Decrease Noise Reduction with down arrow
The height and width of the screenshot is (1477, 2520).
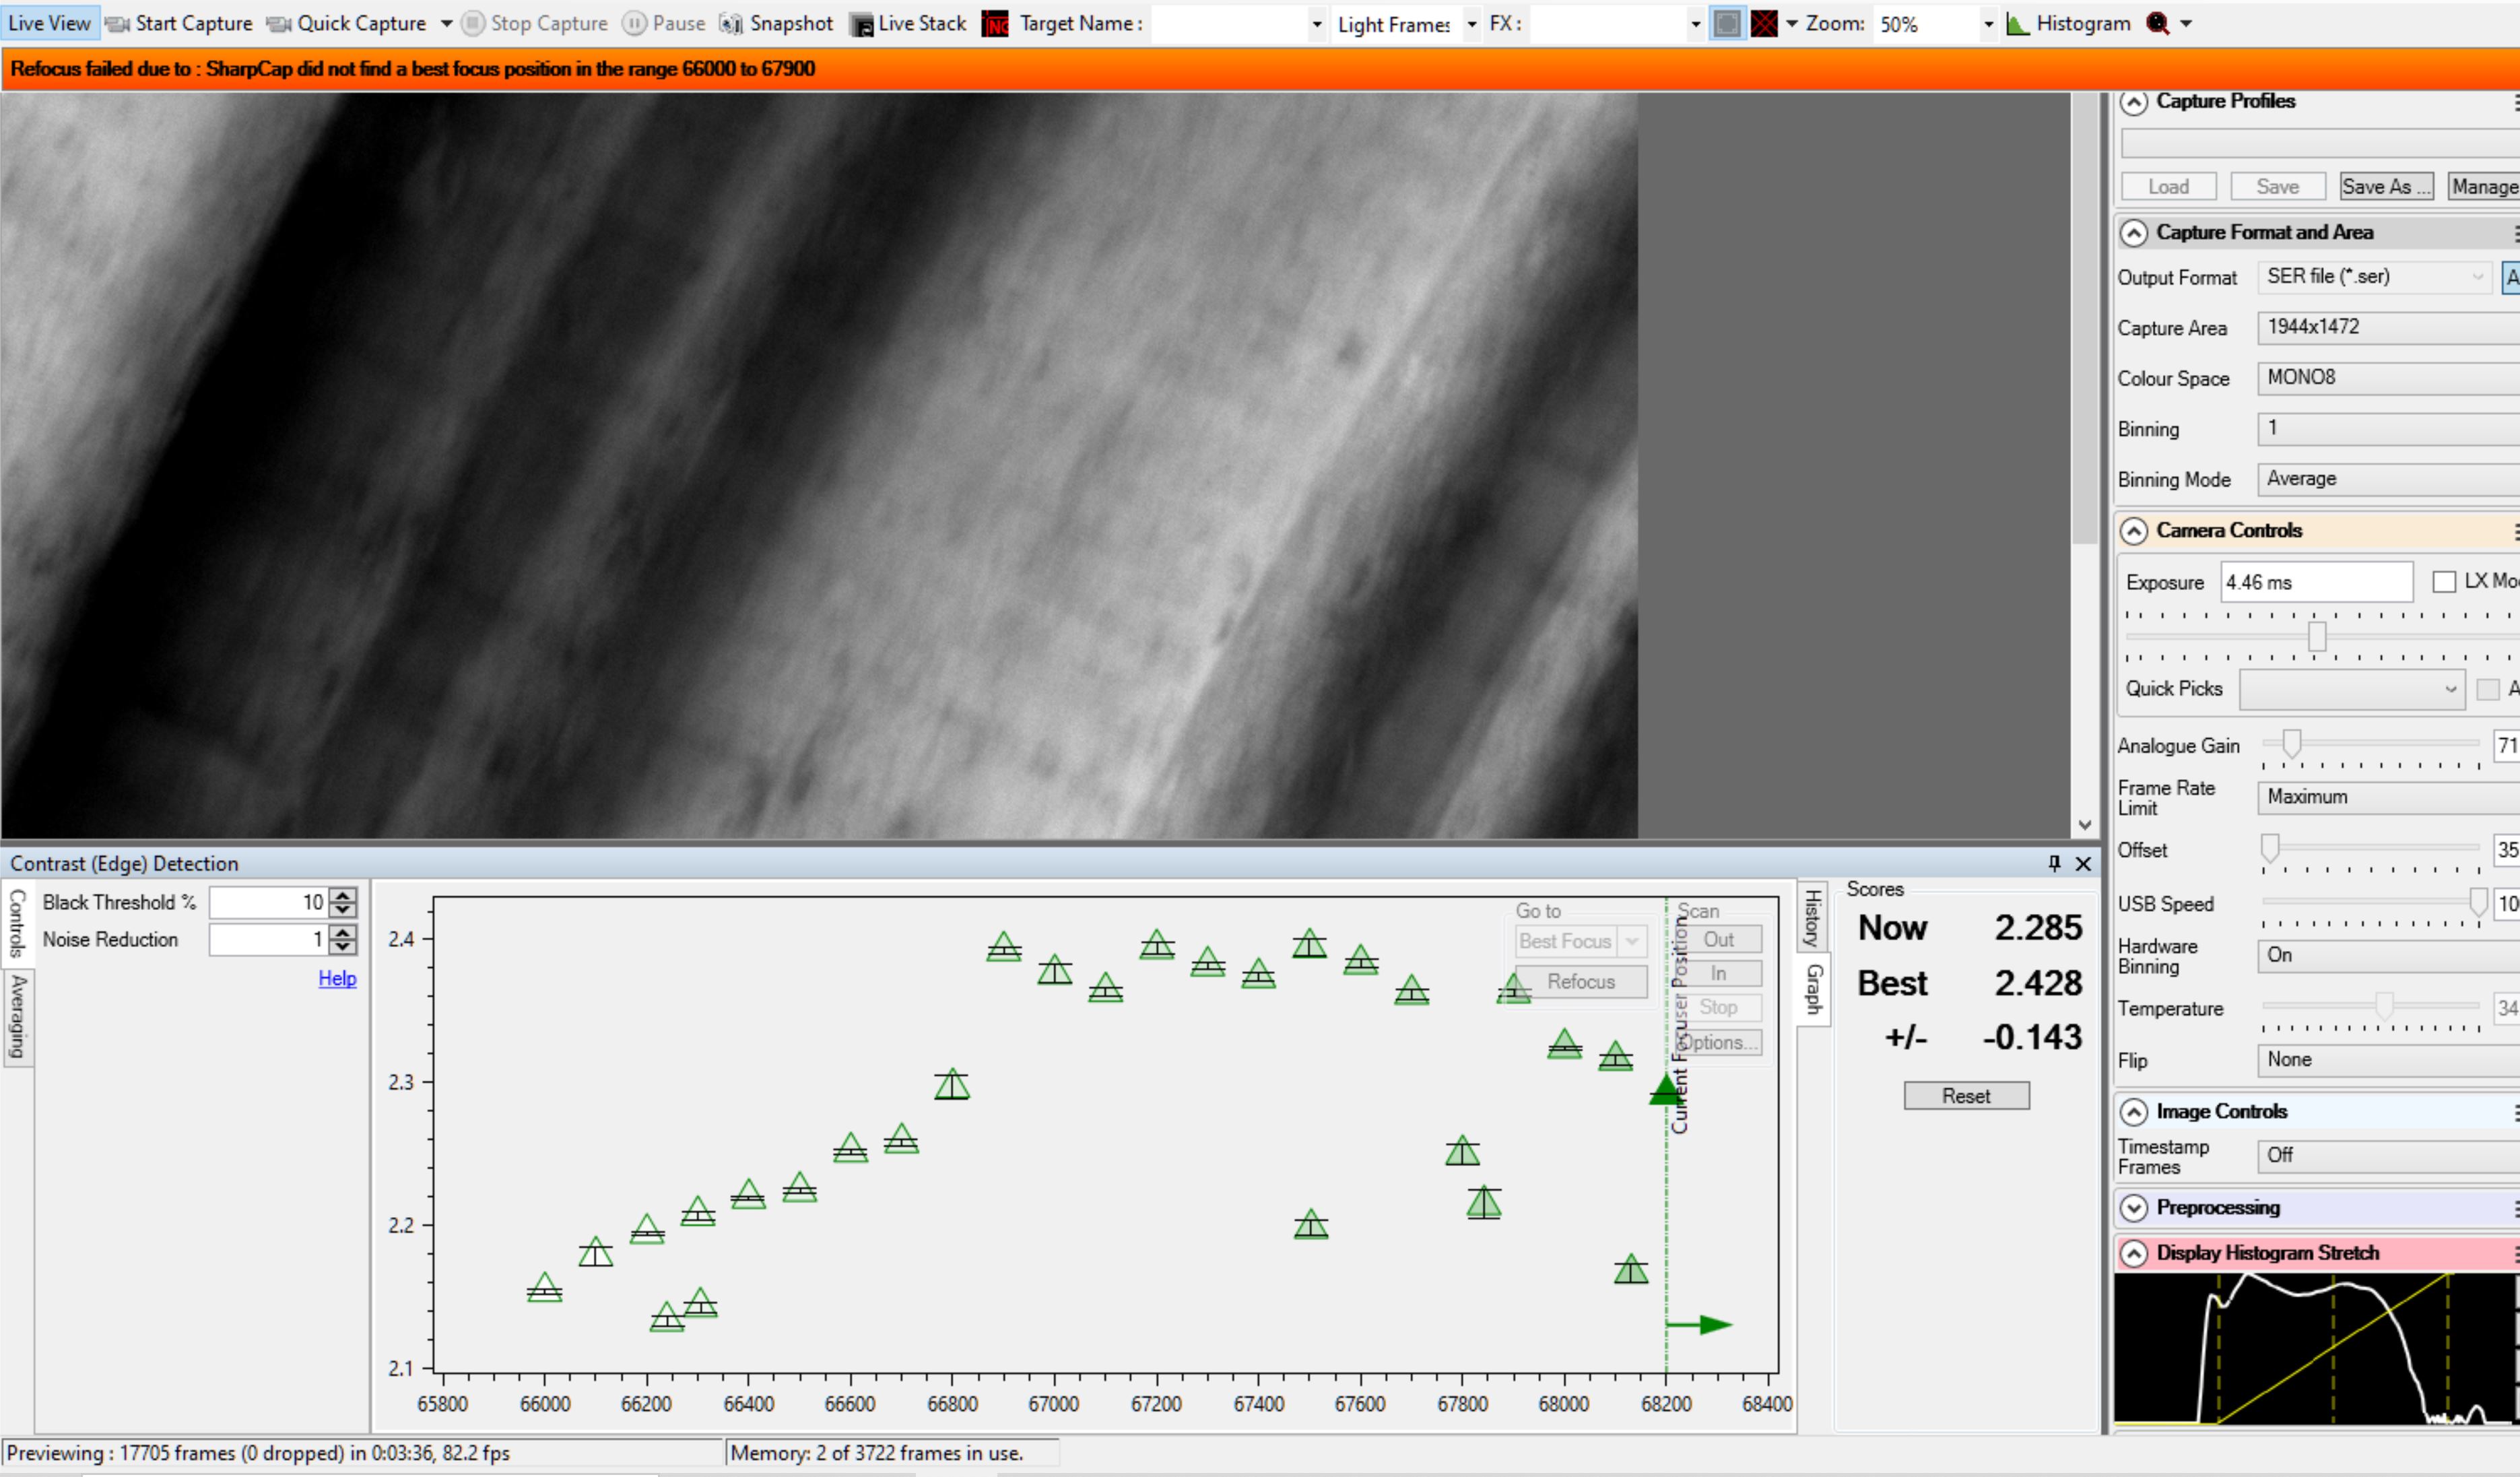(343, 947)
